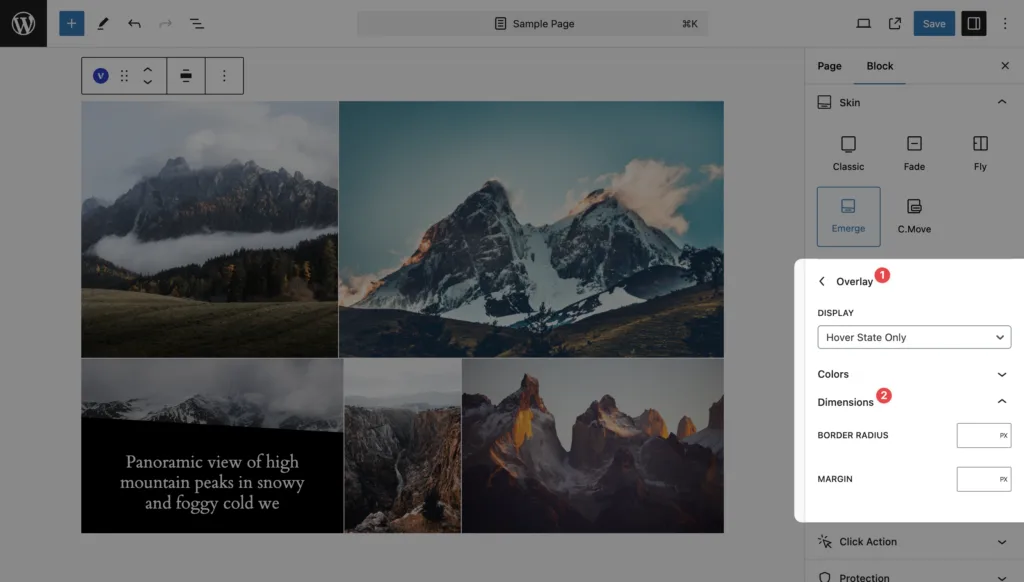Go back from Overlay settings
The height and width of the screenshot is (582, 1024).
point(822,281)
